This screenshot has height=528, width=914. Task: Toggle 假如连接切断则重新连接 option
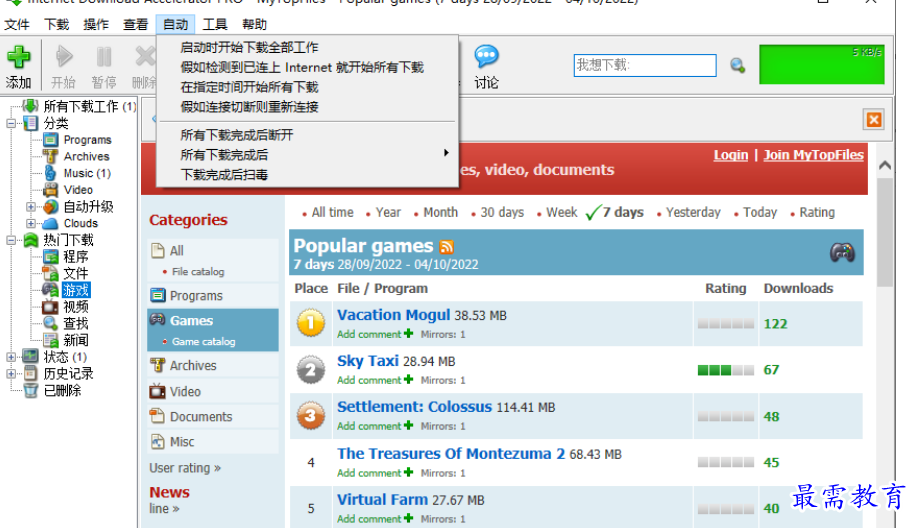click(249, 107)
